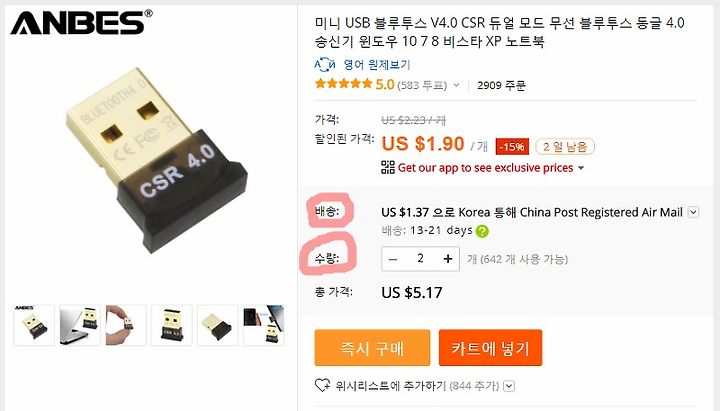Click the green question mark beside delivery days
This screenshot has width=720, height=411.
pos(482,231)
